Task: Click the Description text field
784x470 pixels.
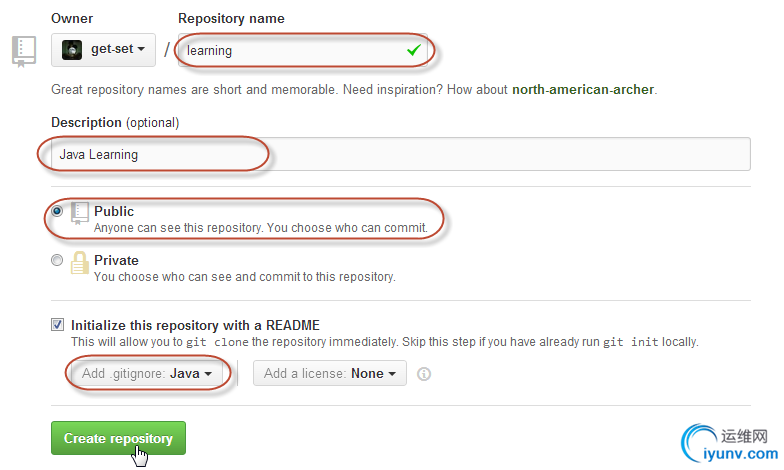Action: (x=400, y=155)
